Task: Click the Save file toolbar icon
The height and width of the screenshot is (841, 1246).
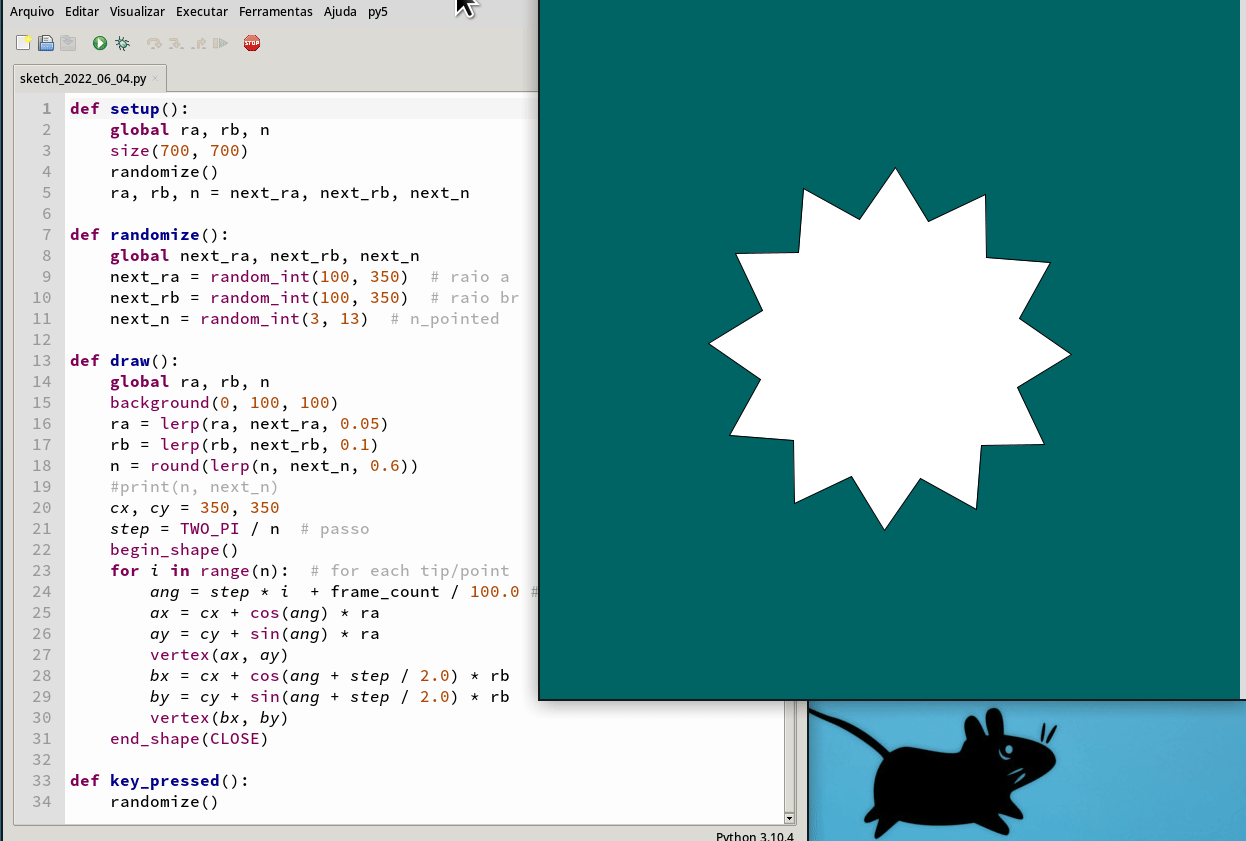Action: point(68,43)
